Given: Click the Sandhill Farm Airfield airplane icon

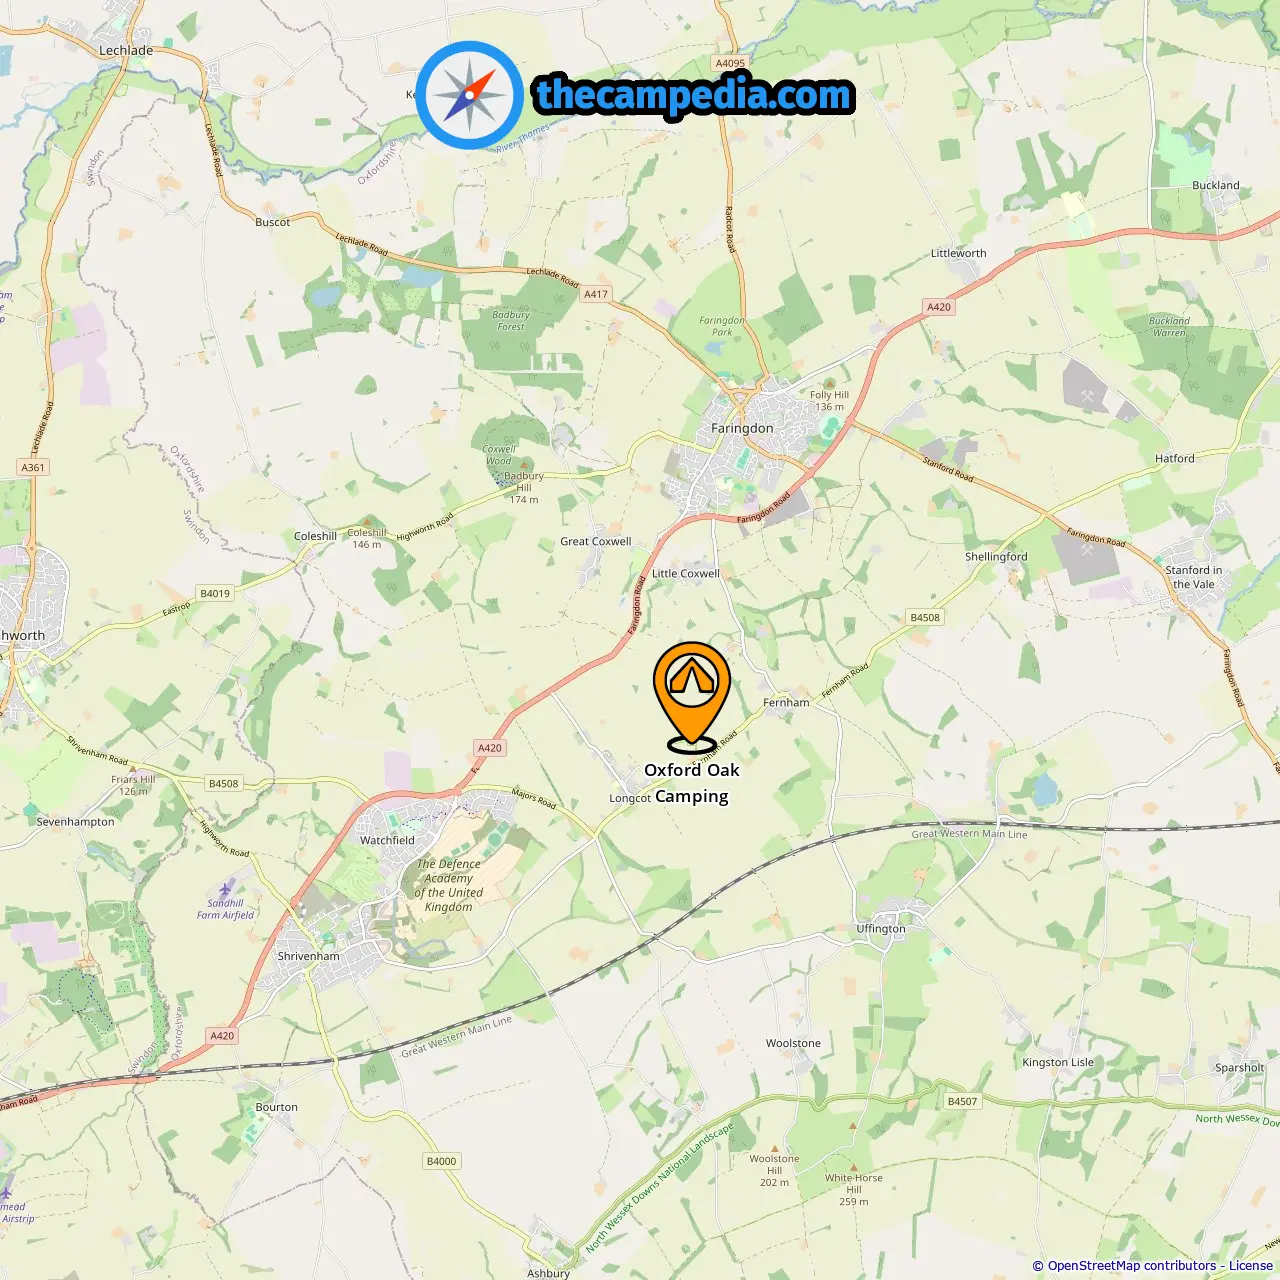Looking at the screenshot, I should coord(225,888).
